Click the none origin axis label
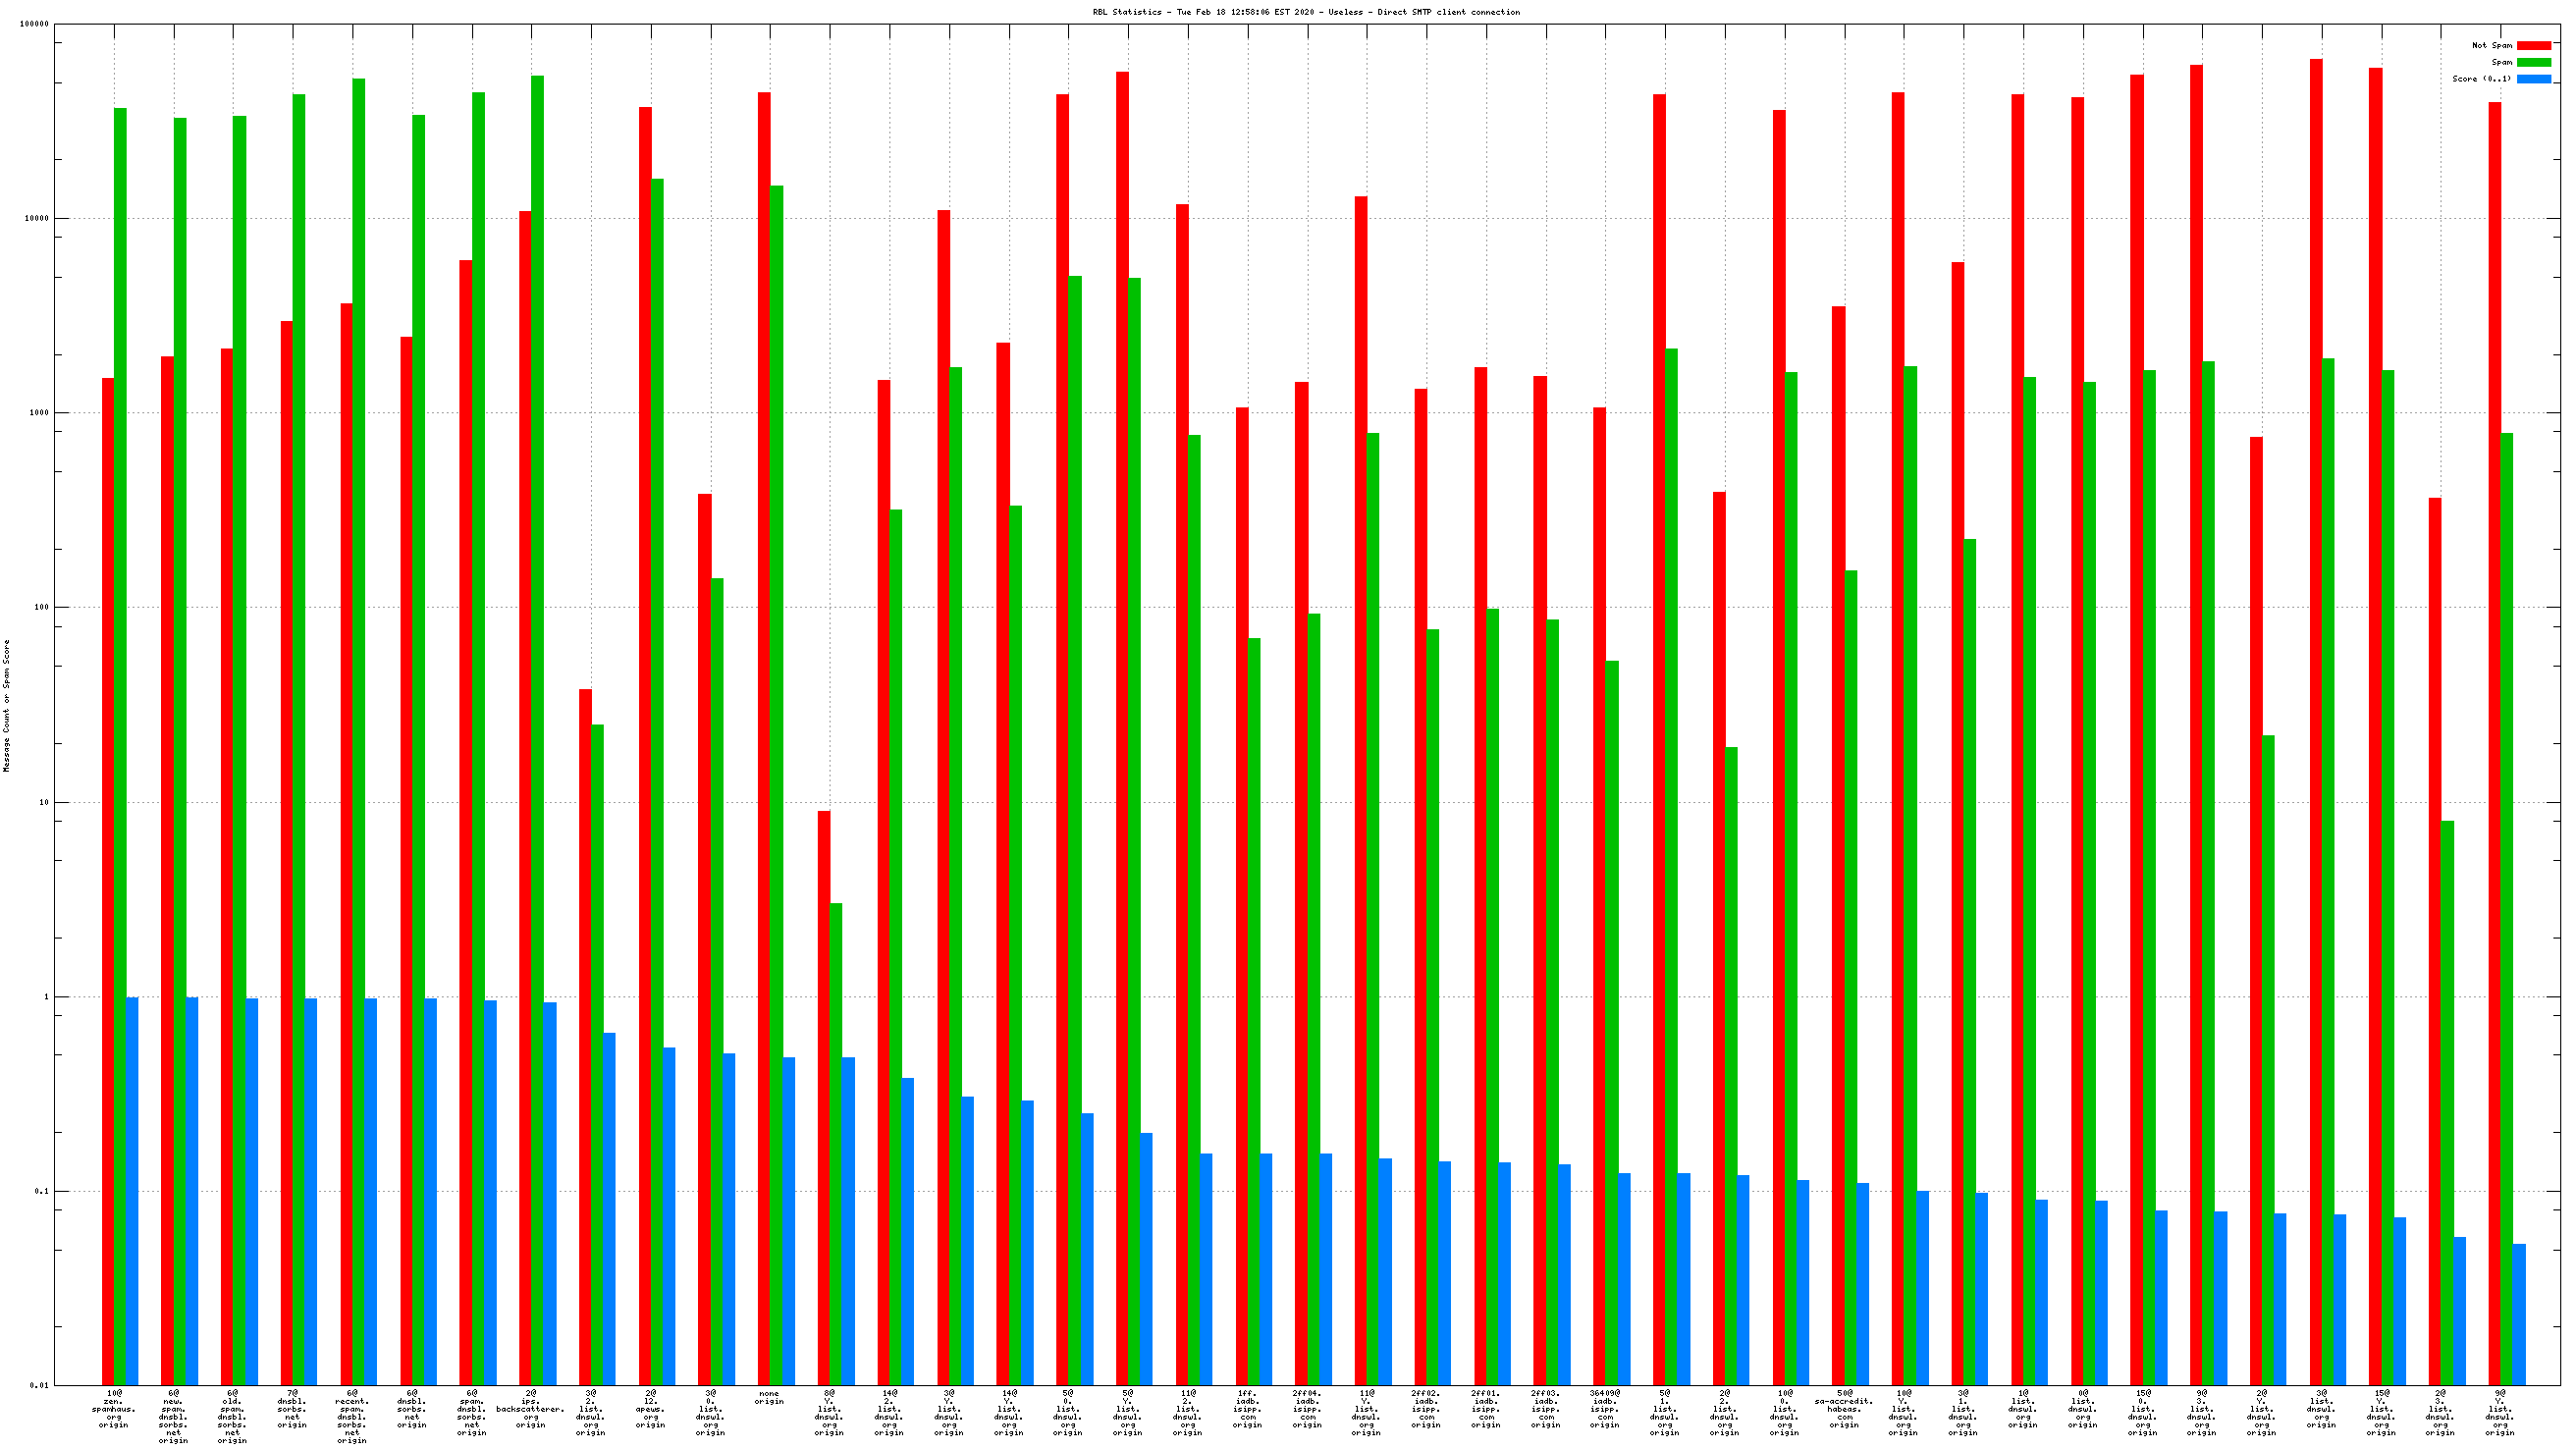The height and width of the screenshot is (1449, 2576). coord(769,1397)
